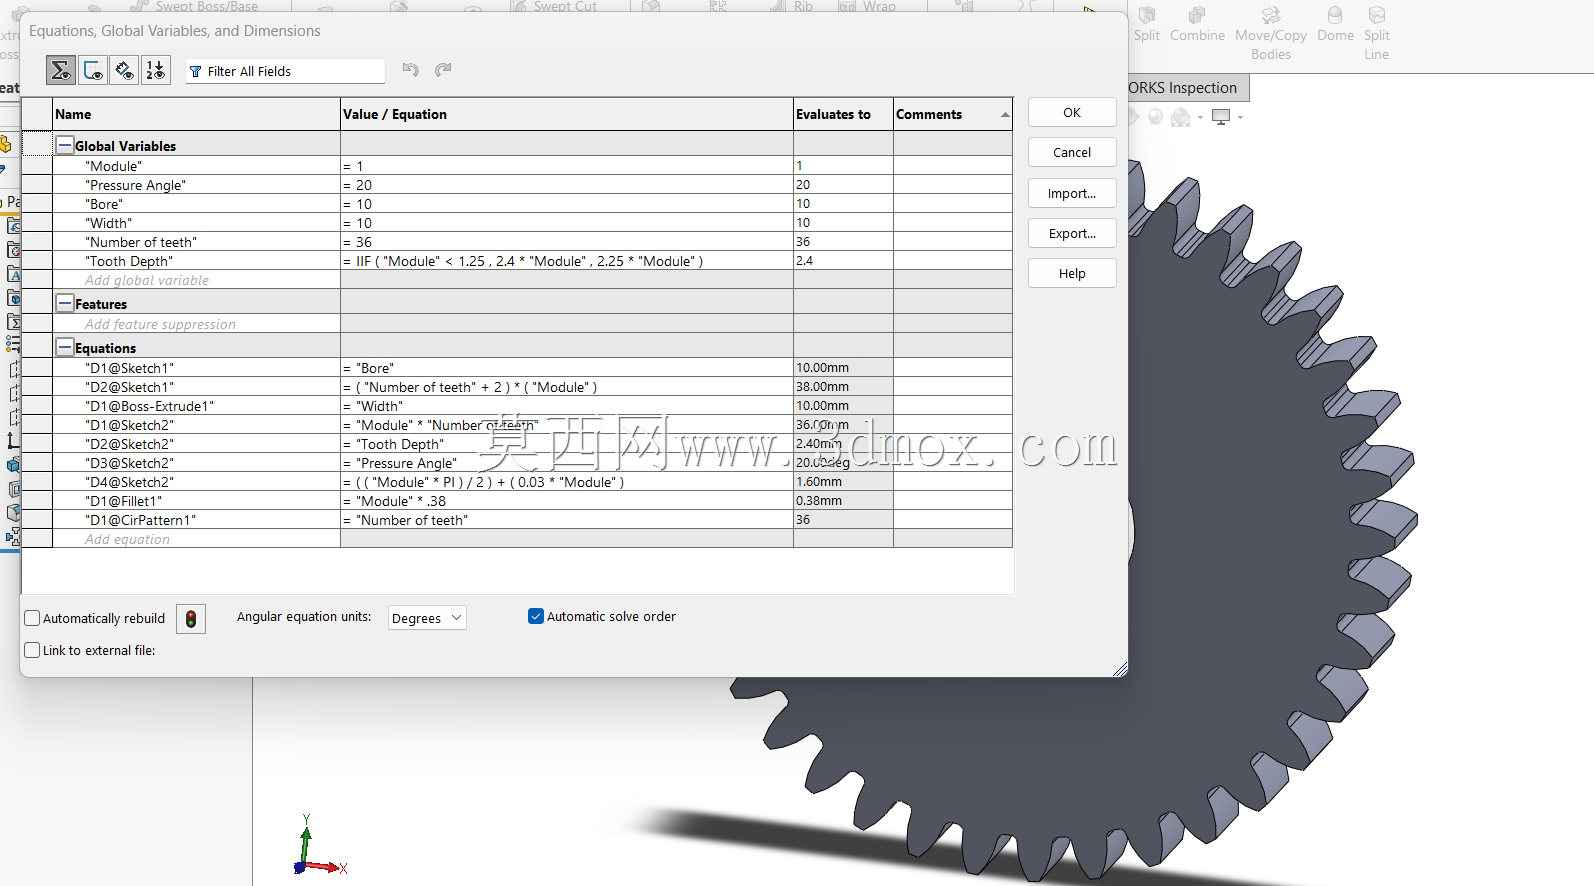Image resolution: width=1594 pixels, height=886 pixels.
Task: Select the "Width" global variable name
Action: pyautogui.click(x=108, y=223)
